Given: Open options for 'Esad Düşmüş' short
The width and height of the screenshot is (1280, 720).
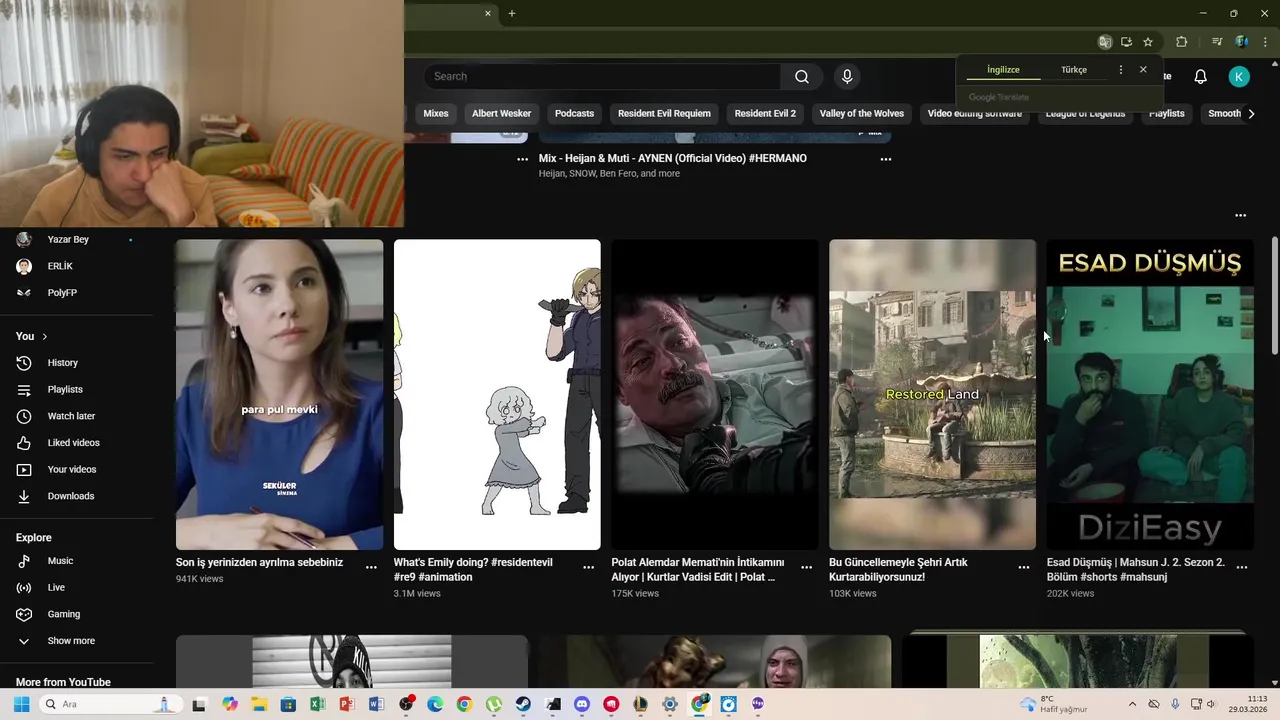Looking at the screenshot, I should (1242, 567).
